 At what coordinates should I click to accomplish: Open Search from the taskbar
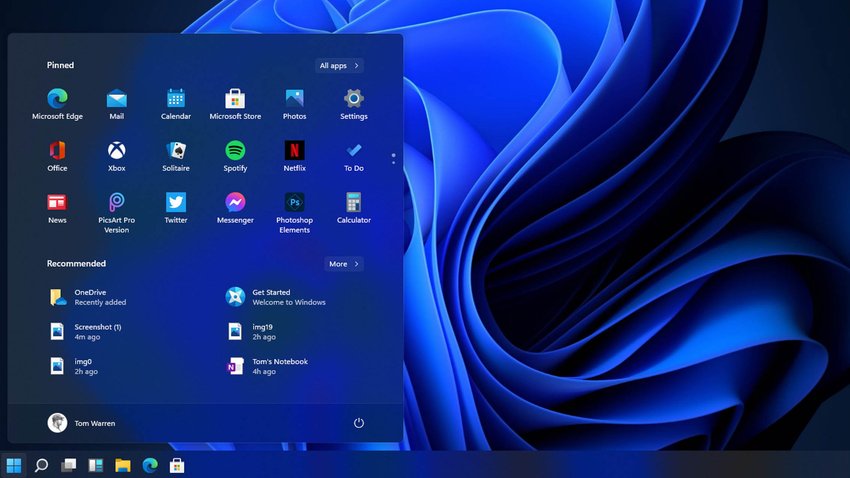coord(41,465)
